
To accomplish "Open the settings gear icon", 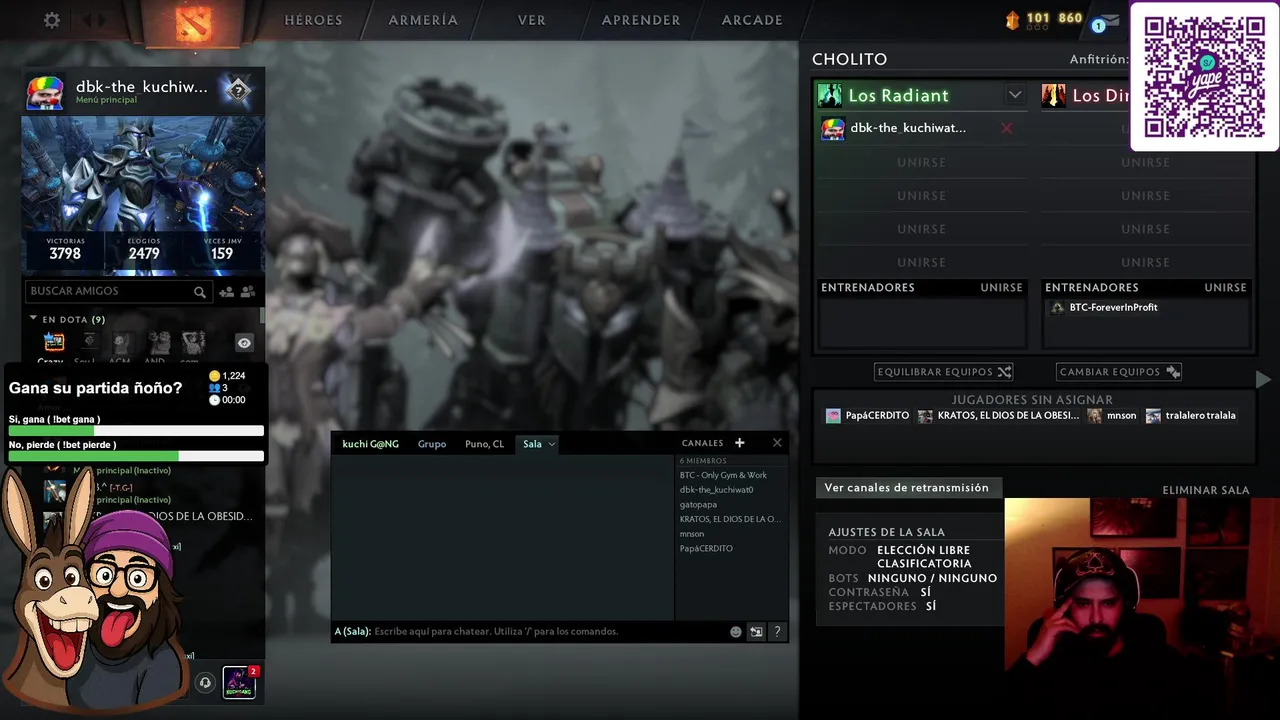I will tap(52, 20).
